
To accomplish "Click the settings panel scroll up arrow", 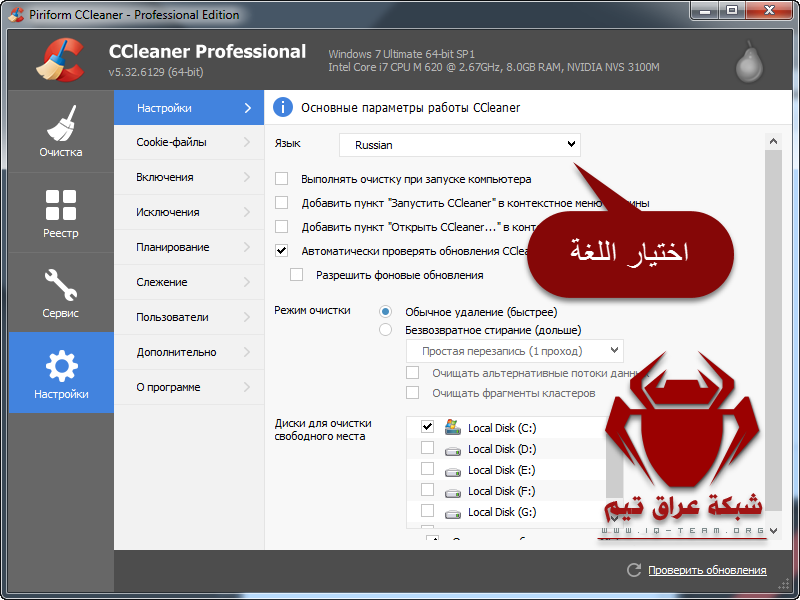I will [x=773, y=141].
